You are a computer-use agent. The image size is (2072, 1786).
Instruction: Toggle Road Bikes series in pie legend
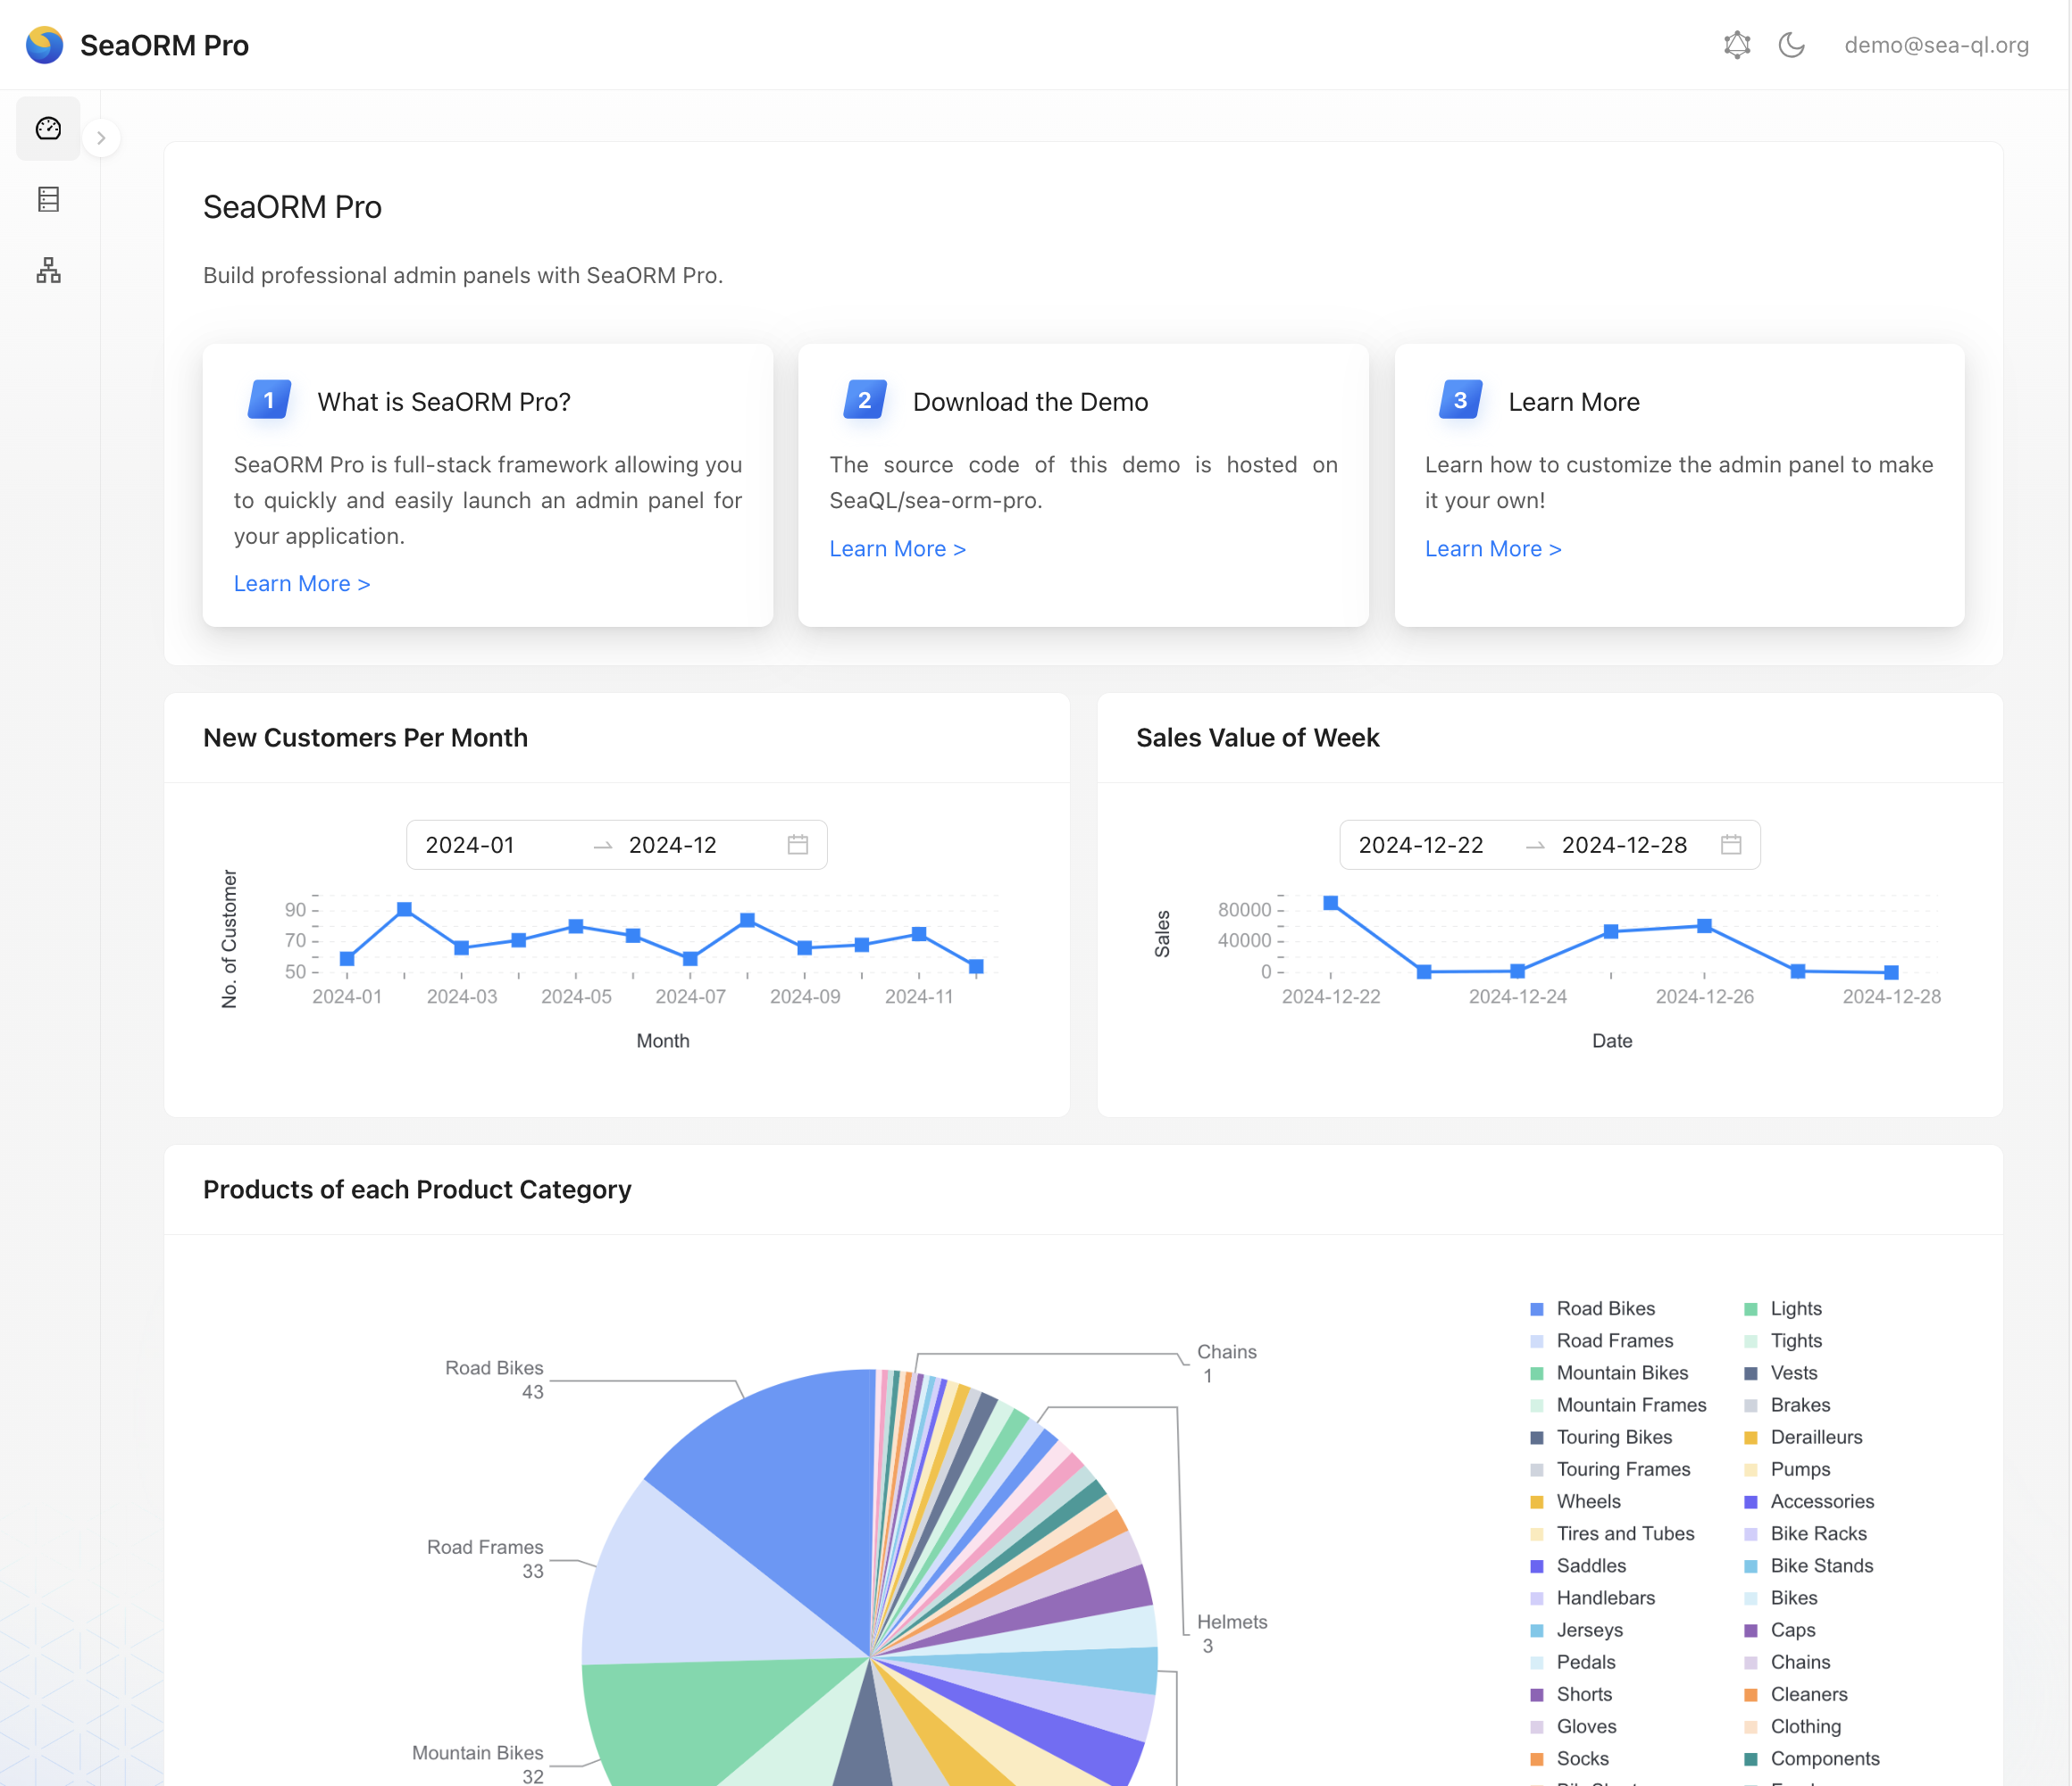(x=1604, y=1308)
